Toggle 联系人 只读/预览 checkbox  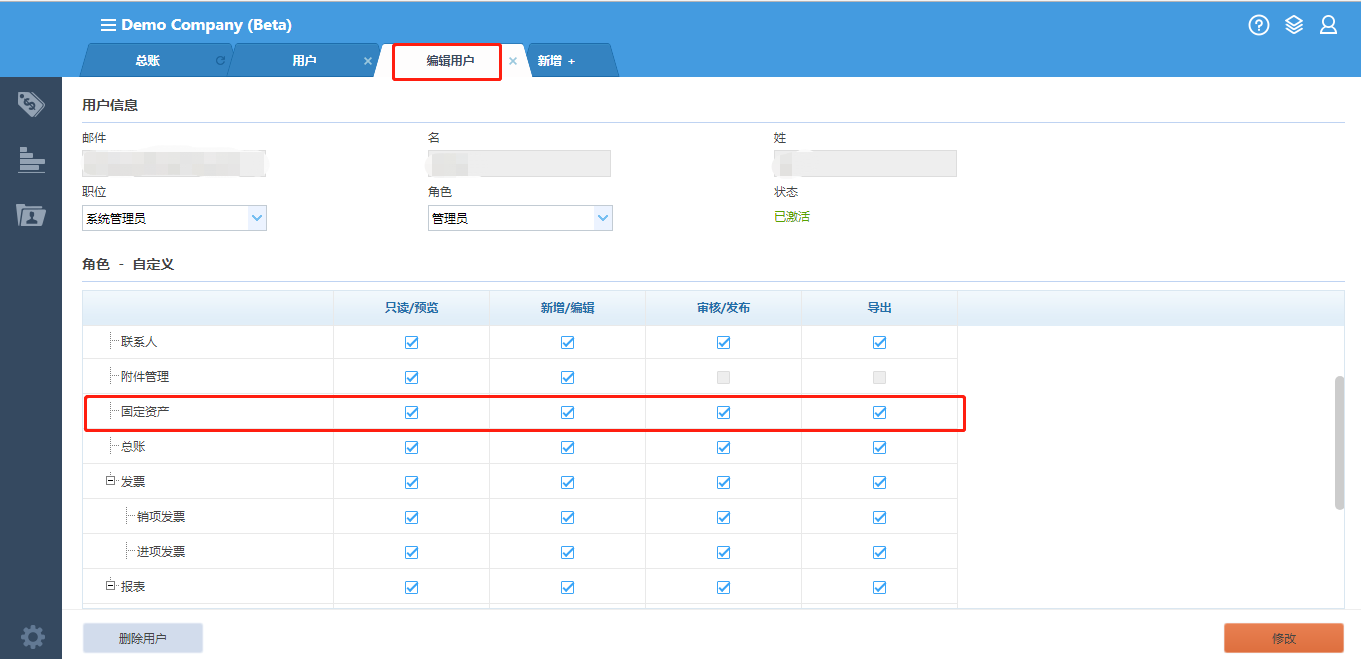click(411, 342)
